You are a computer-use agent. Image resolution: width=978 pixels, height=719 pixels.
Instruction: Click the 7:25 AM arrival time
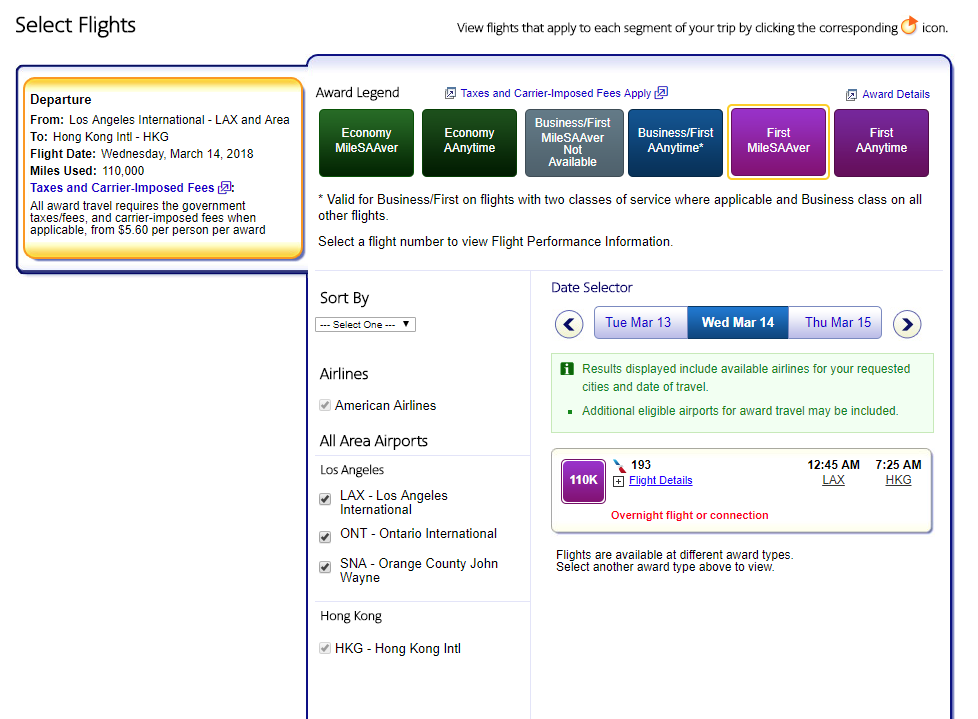898,465
